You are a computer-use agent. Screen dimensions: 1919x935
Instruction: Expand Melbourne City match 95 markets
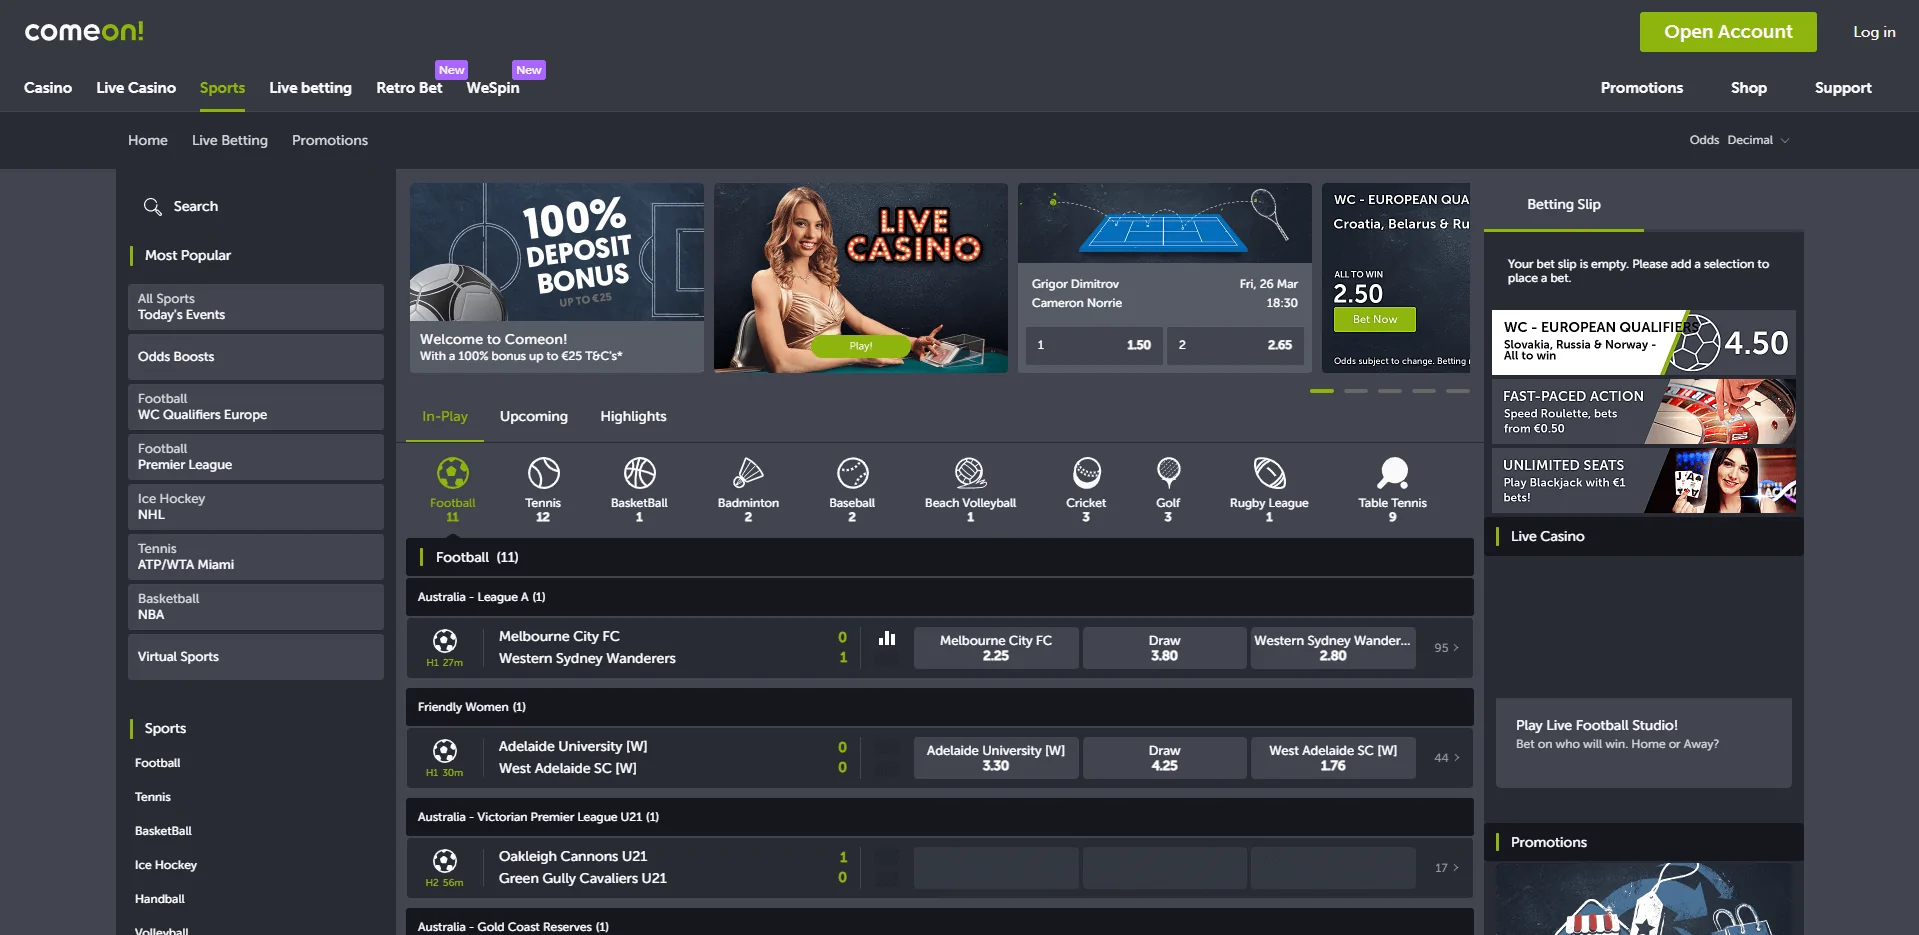pos(1446,648)
